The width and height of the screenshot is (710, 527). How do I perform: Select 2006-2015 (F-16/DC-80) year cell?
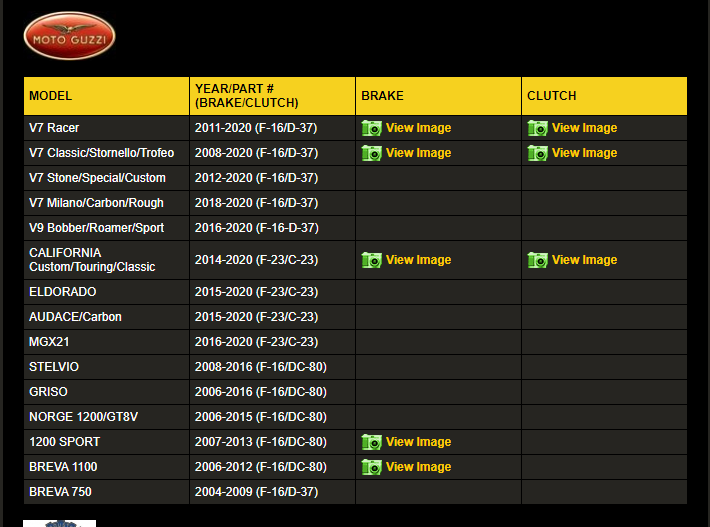point(273,417)
